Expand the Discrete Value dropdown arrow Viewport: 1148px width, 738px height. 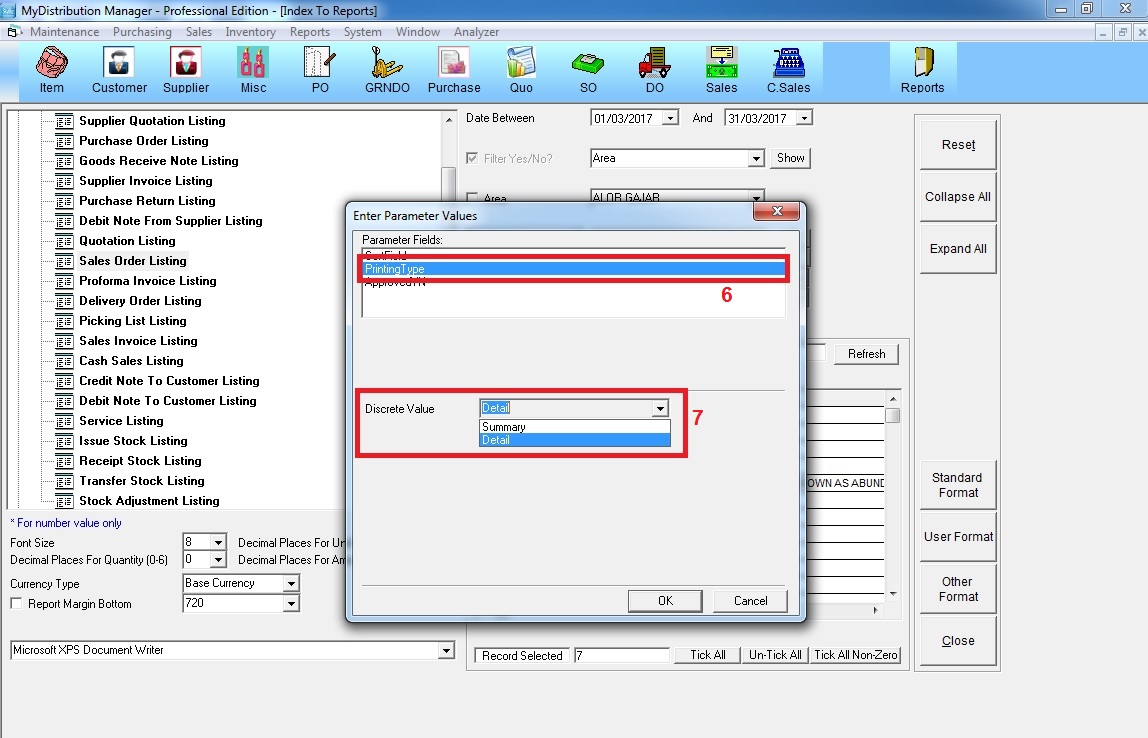click(x=660, y=408)
